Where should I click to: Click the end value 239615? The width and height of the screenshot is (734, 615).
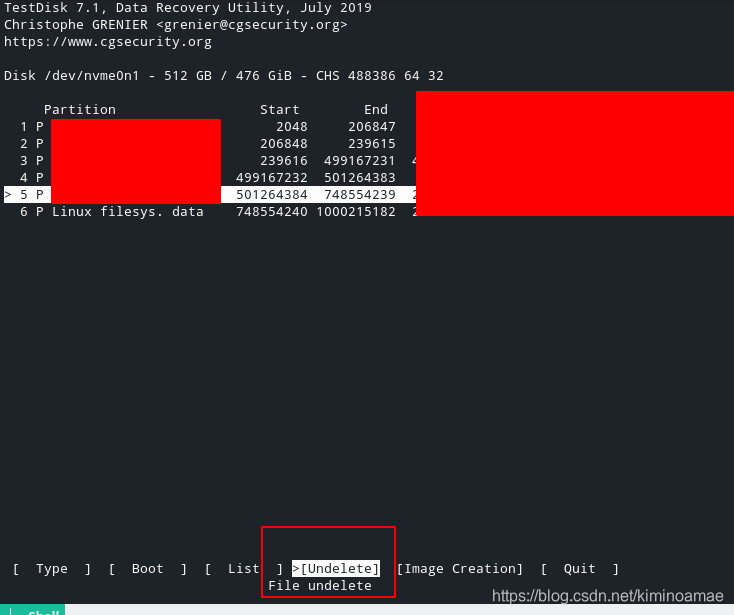coord(372,144)
